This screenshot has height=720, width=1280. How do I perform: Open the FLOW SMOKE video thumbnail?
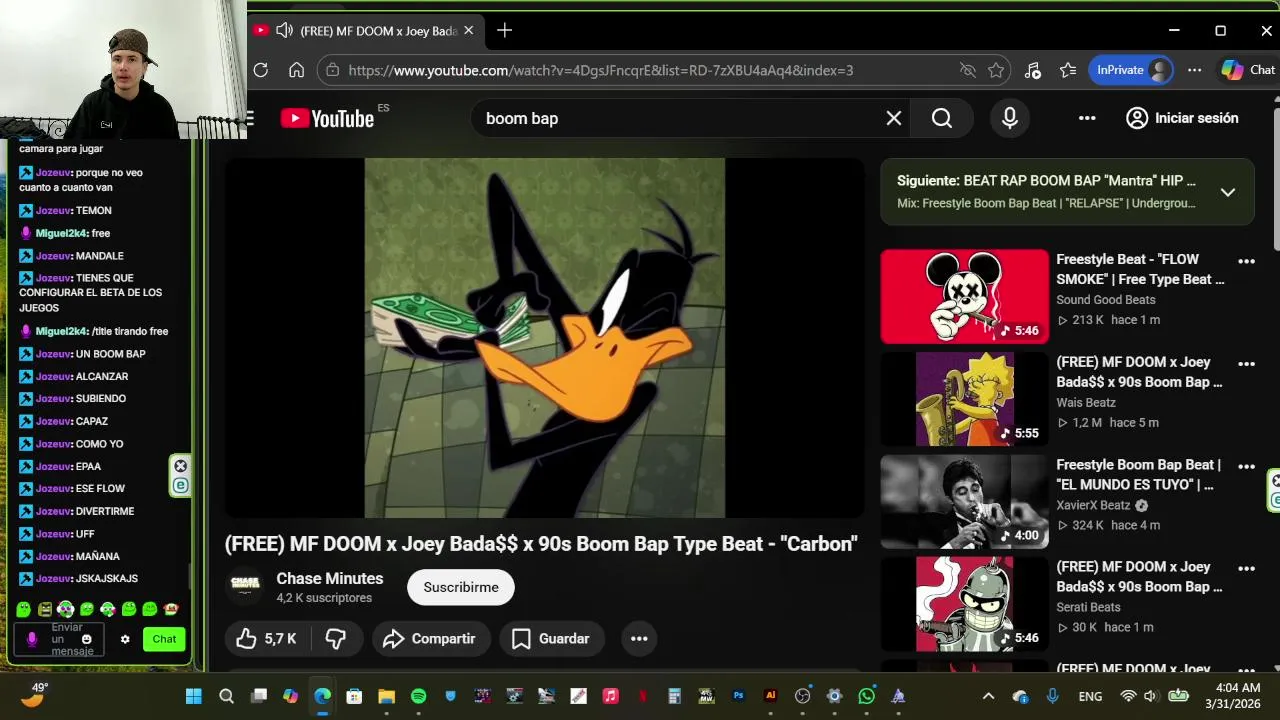[x=965, y=296]
